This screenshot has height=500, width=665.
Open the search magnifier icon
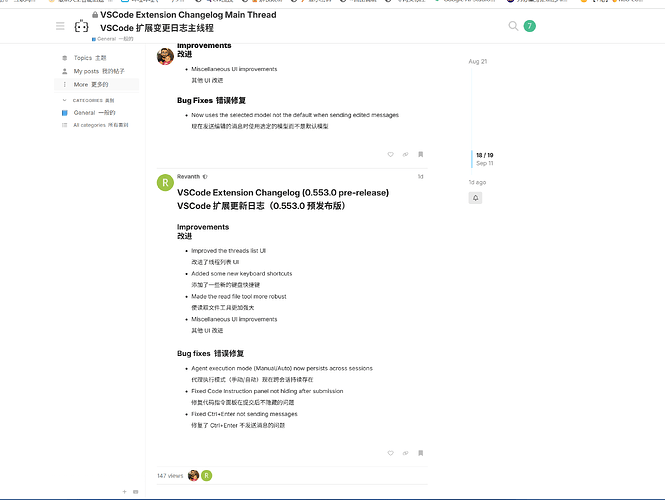[x=513, y=26]
